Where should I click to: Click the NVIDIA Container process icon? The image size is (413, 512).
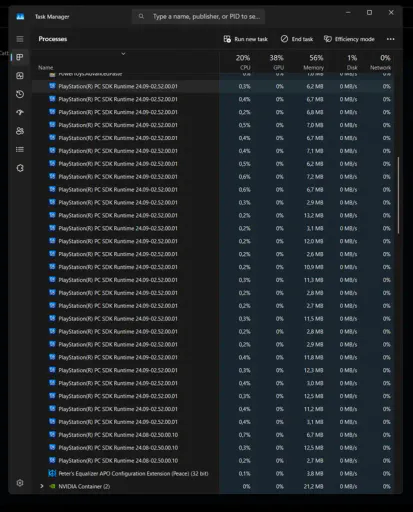[52, 486]
